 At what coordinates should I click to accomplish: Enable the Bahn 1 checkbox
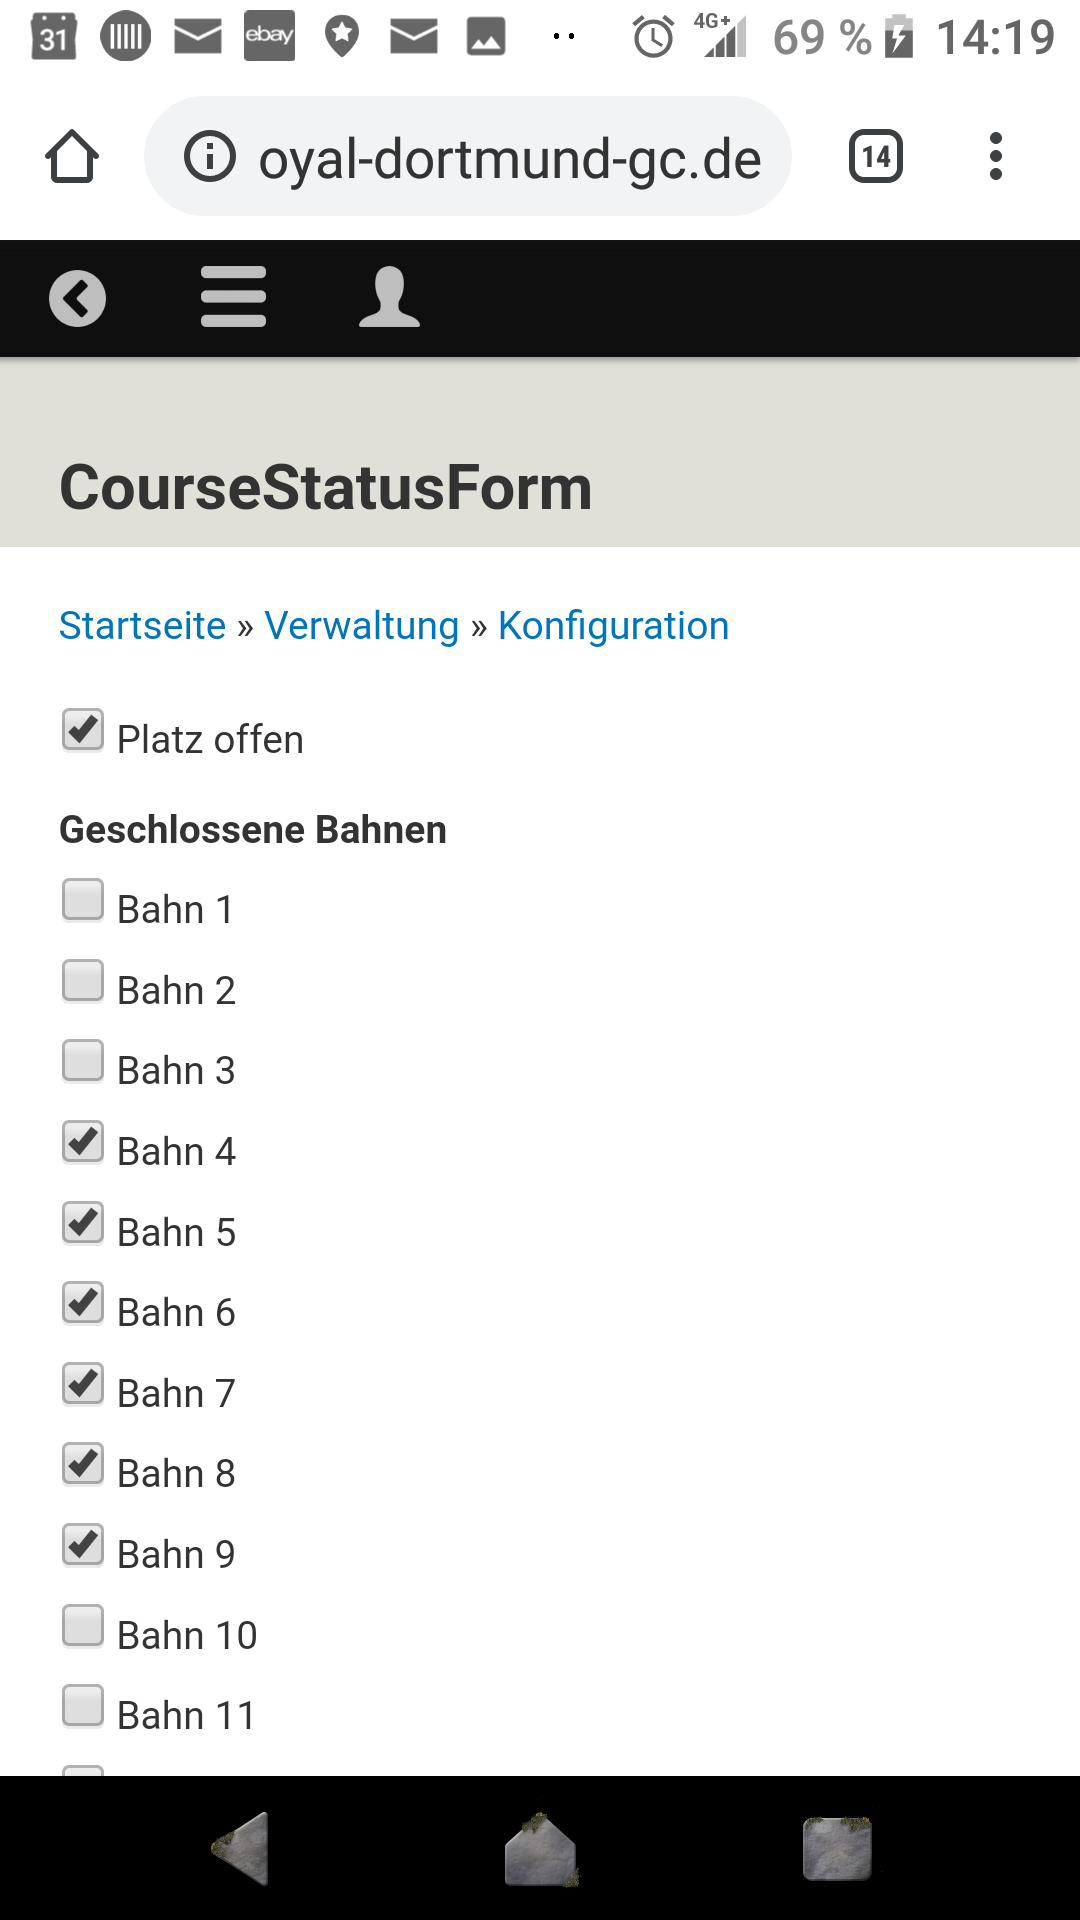[83, 900]
